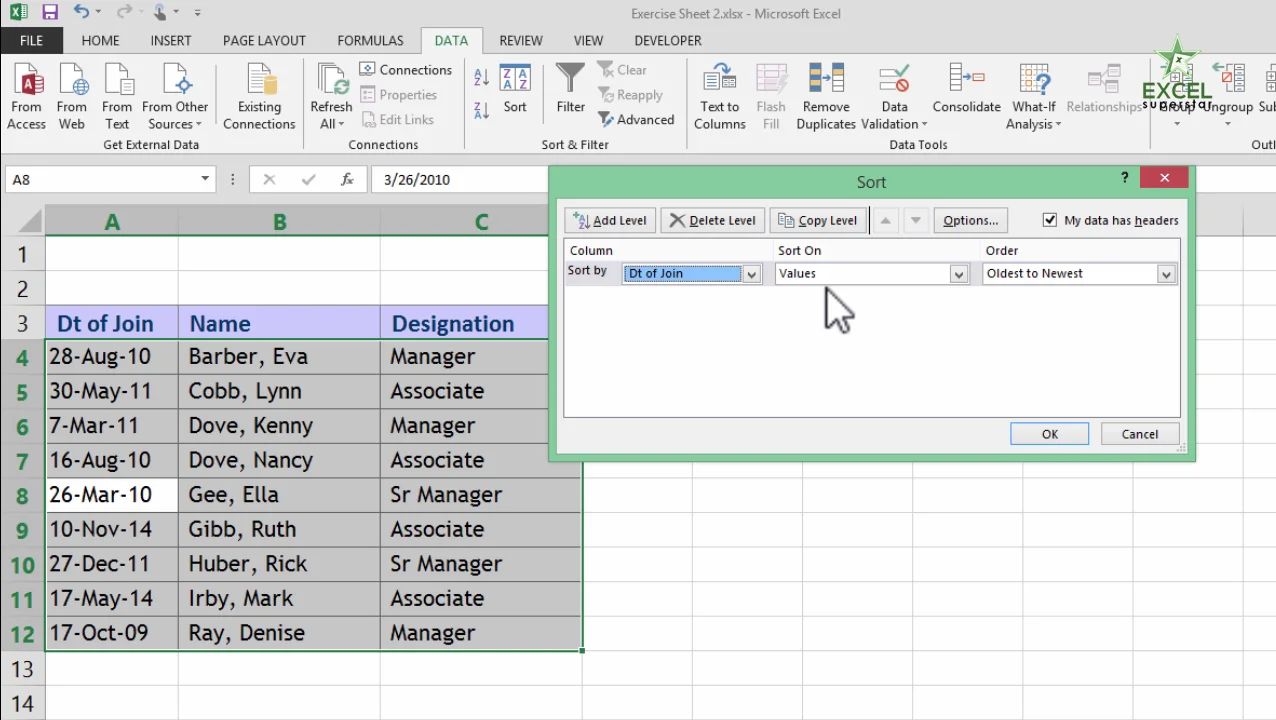Click cell with Ray, Denise
Viewport: 1276px width, 720px height.
click(x=279, y=633)
